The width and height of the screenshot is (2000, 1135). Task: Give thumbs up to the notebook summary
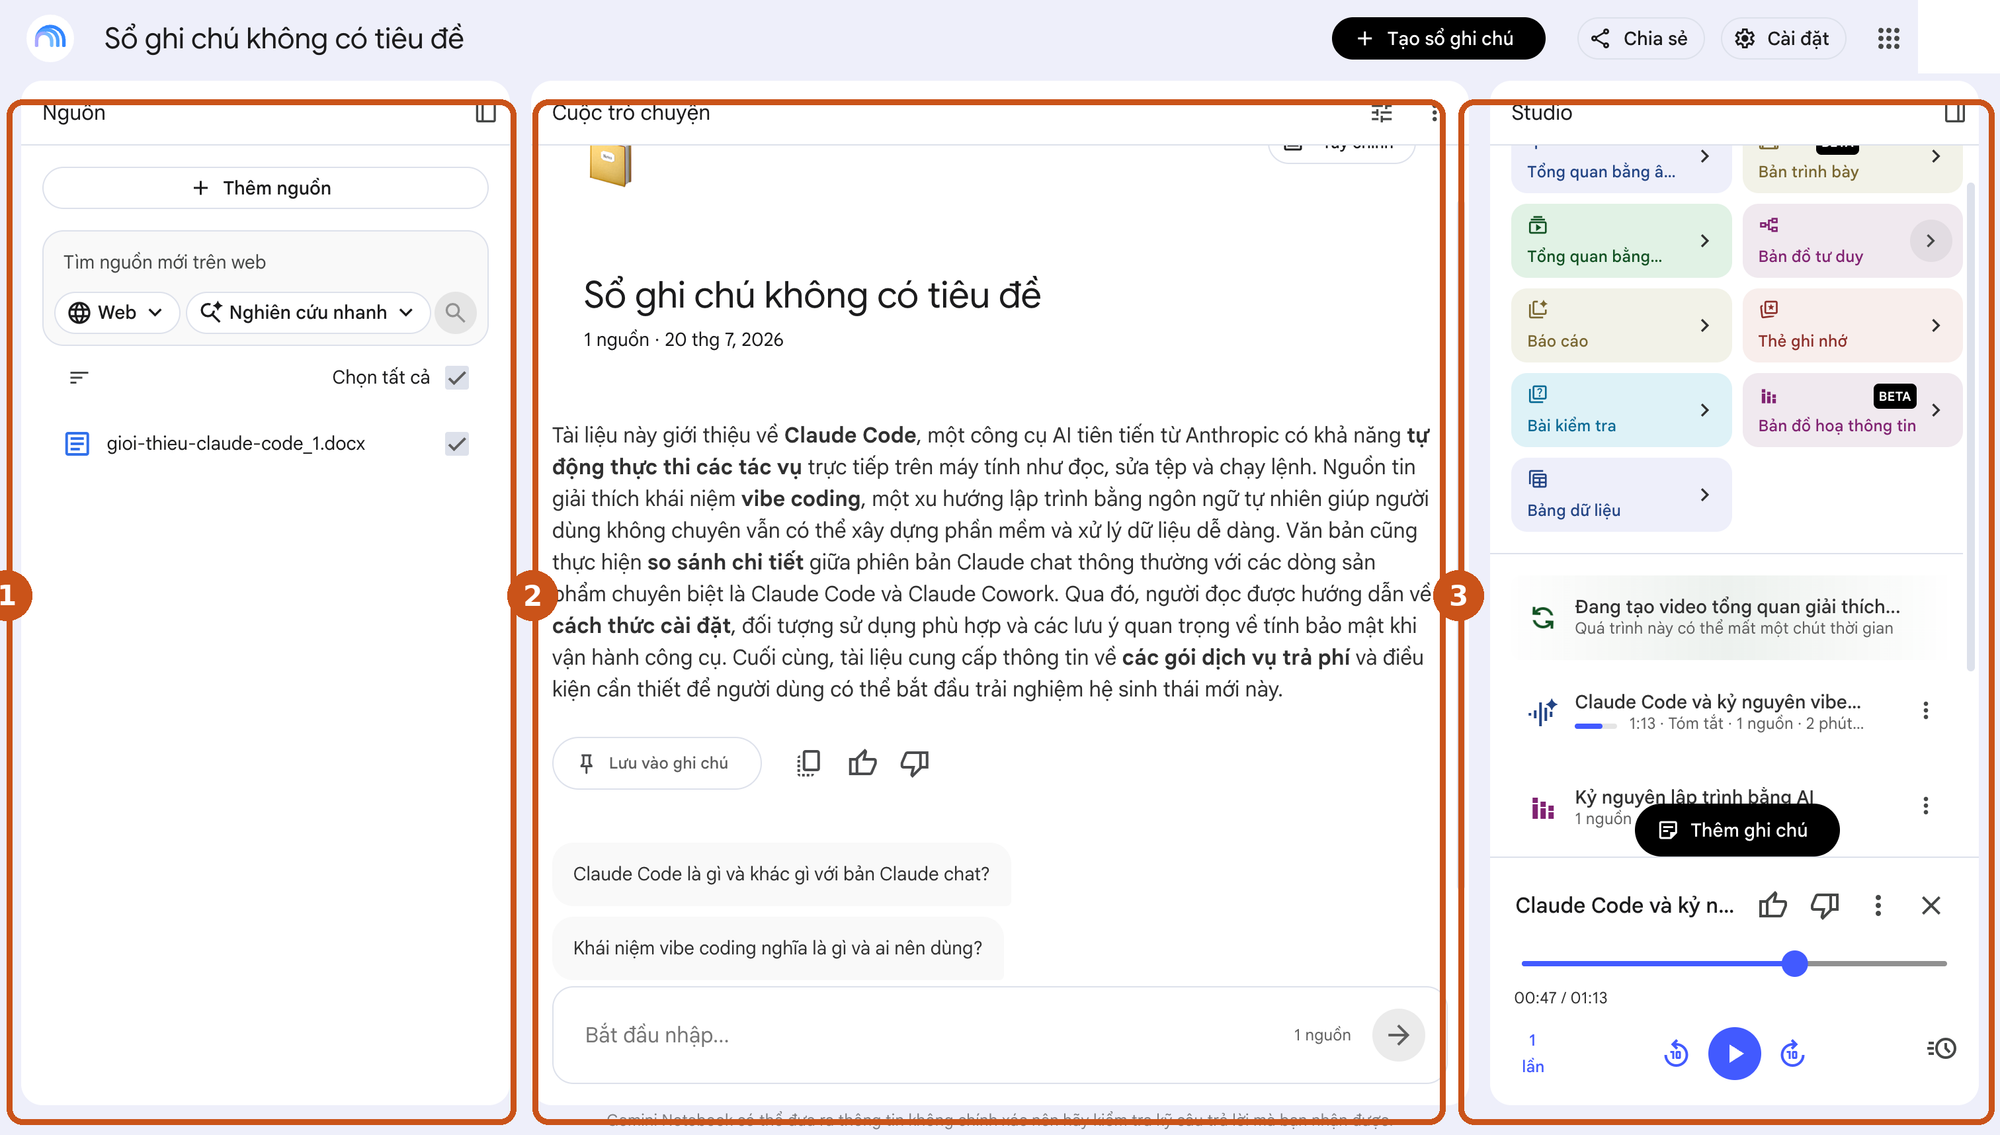(862, 764)
